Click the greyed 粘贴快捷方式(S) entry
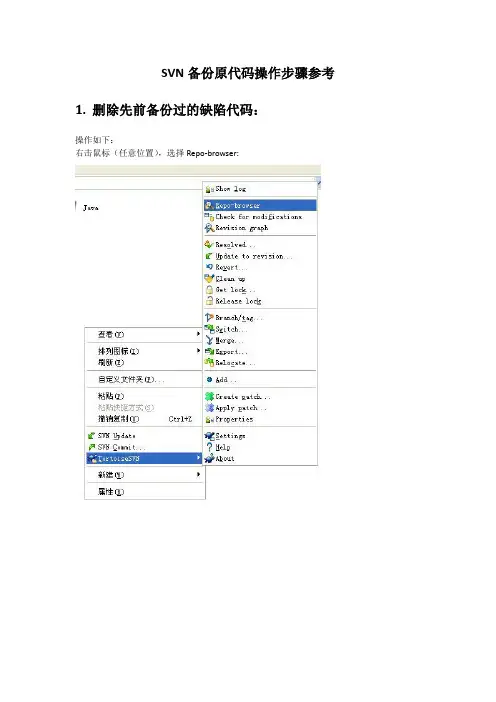 pyautogui.click(x=144, y=408)
